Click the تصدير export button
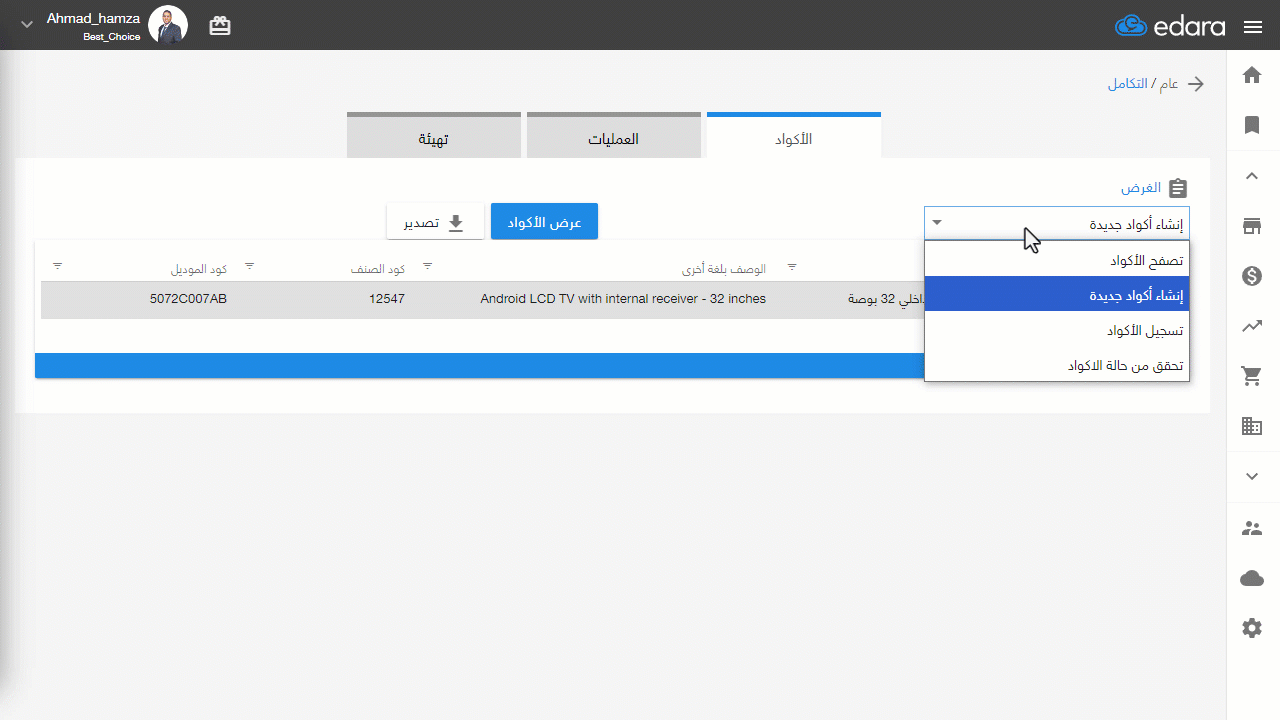 (x=435, y=222)
